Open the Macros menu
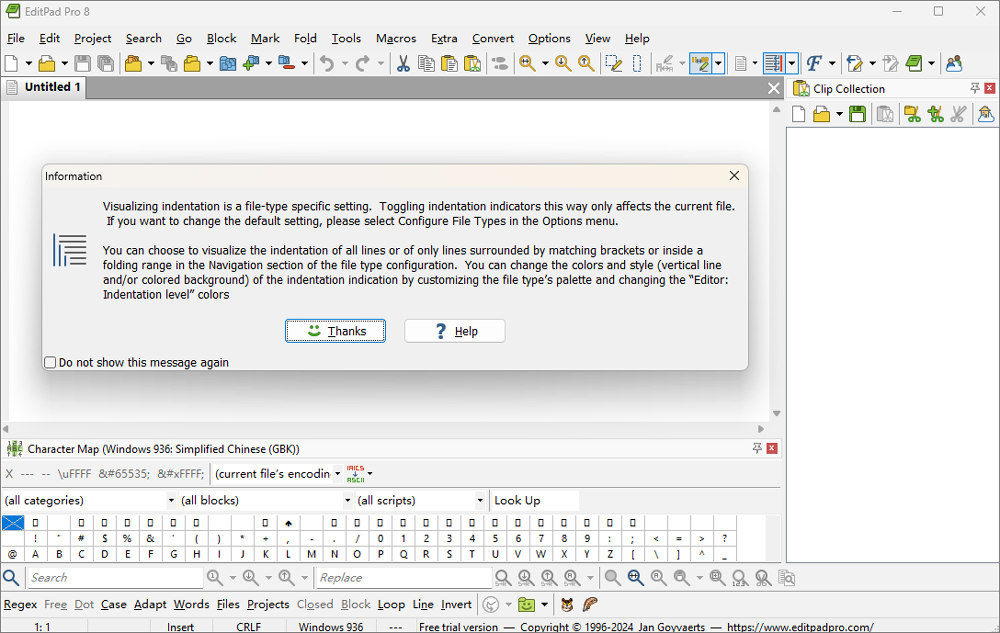The image size is (1000, 633). [396, 38]
